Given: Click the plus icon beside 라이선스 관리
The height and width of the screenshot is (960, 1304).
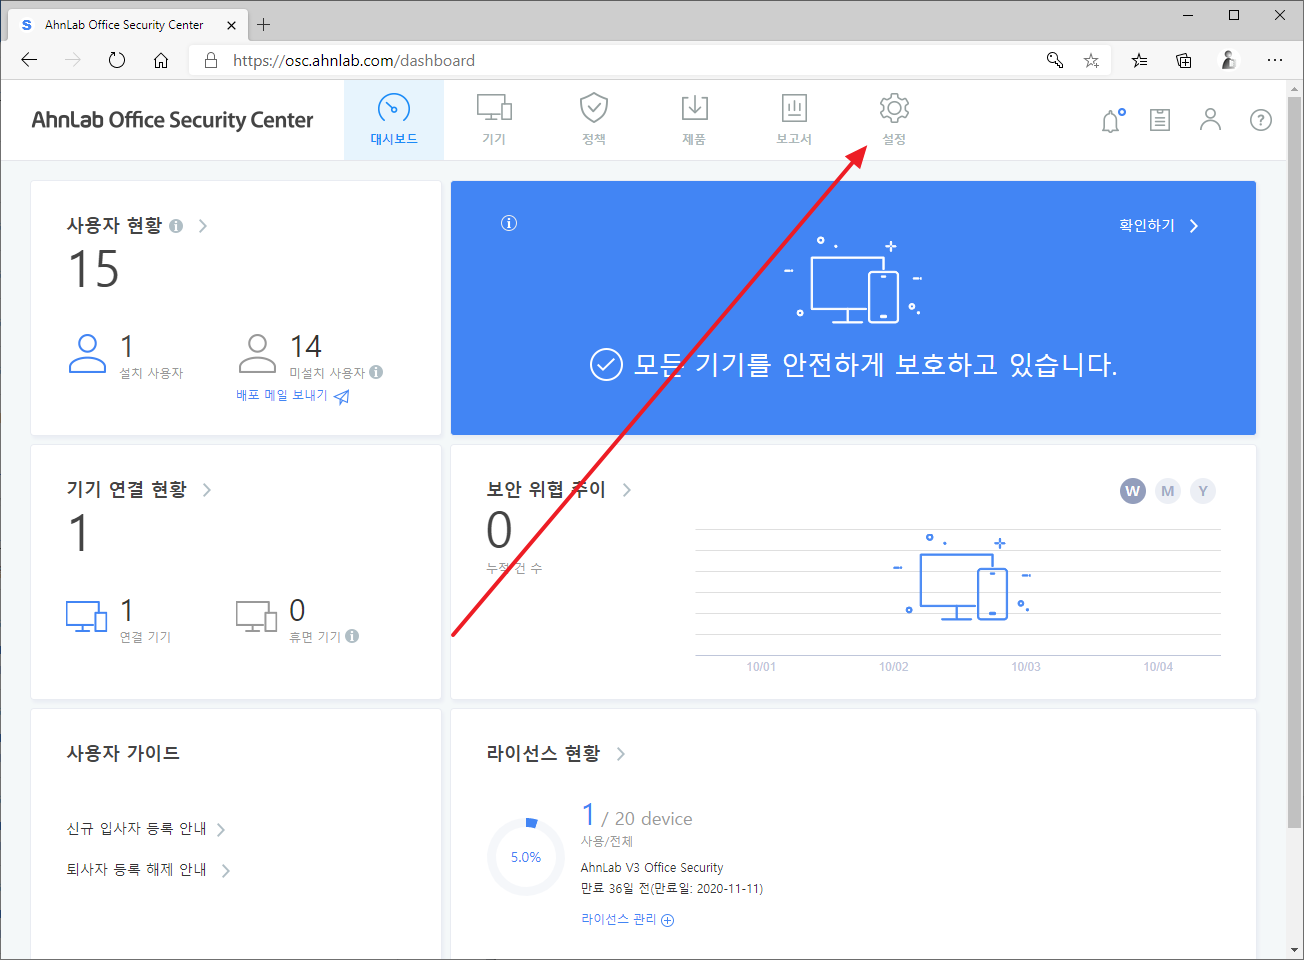Looking at the screenshot, I should 668,920.
